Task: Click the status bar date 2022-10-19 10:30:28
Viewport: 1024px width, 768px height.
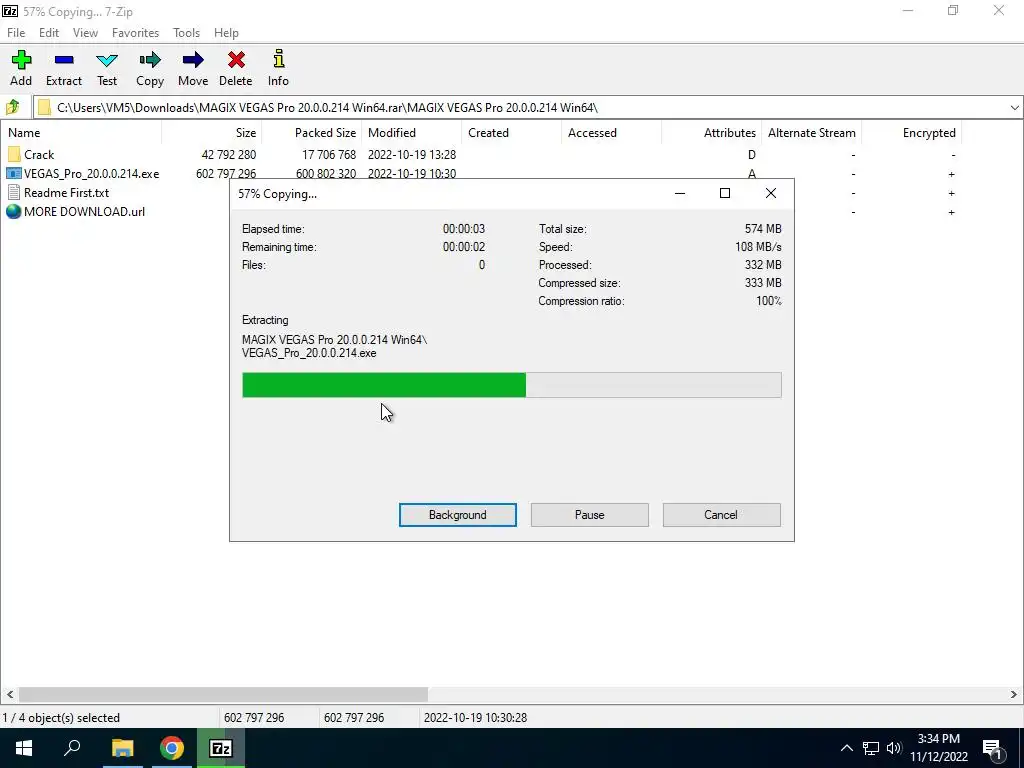Action: pyautogui.click(x=475, y=718)
